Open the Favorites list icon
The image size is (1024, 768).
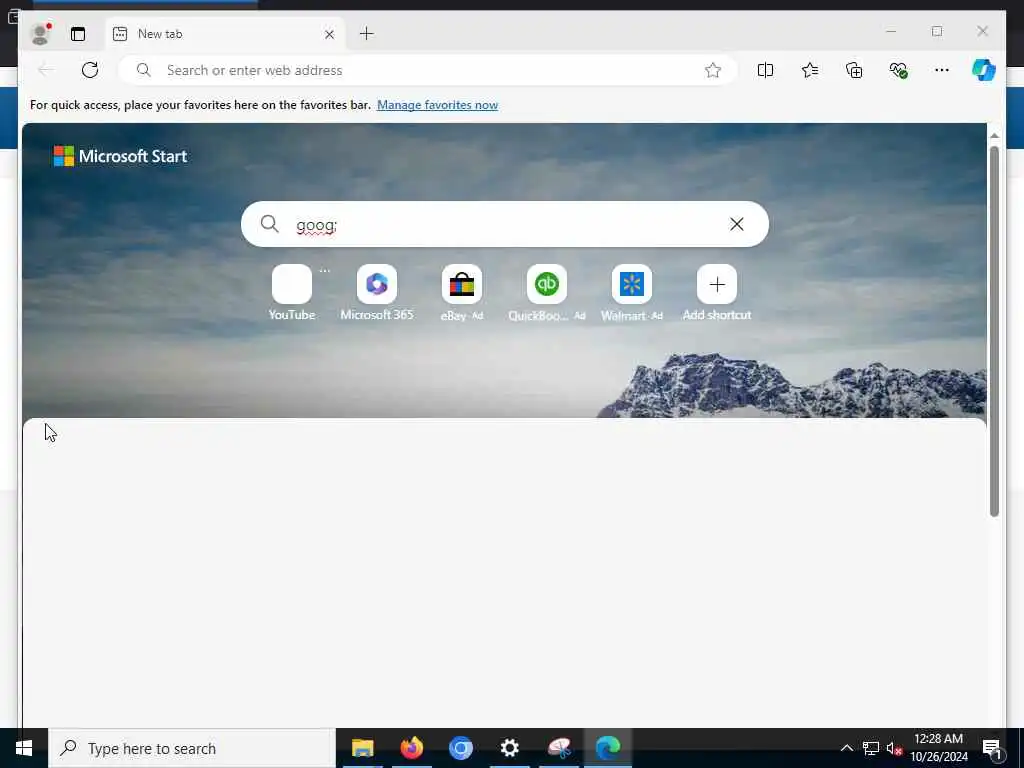[810, 70]
